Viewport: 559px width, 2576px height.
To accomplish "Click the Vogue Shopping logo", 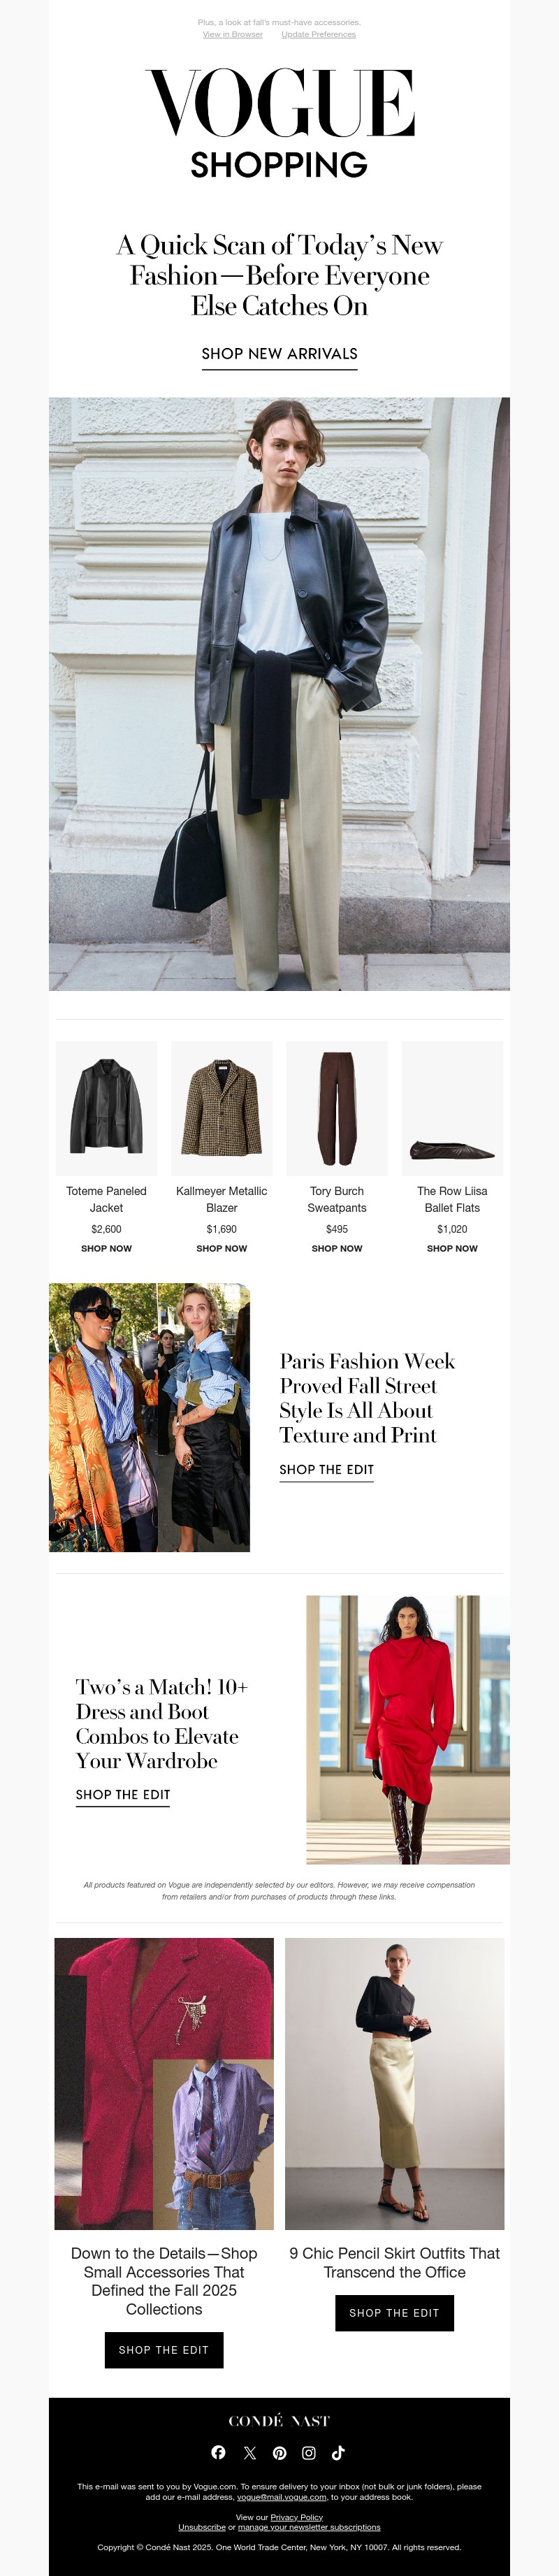I will [279, 123].
